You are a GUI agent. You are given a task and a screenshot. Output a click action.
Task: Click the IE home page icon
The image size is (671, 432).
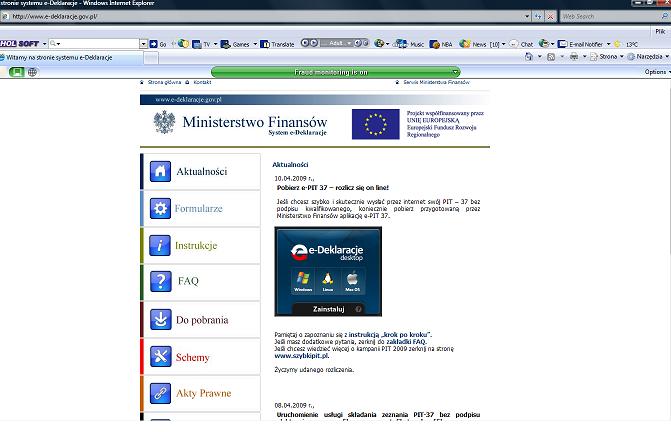(x=529, y=56)
